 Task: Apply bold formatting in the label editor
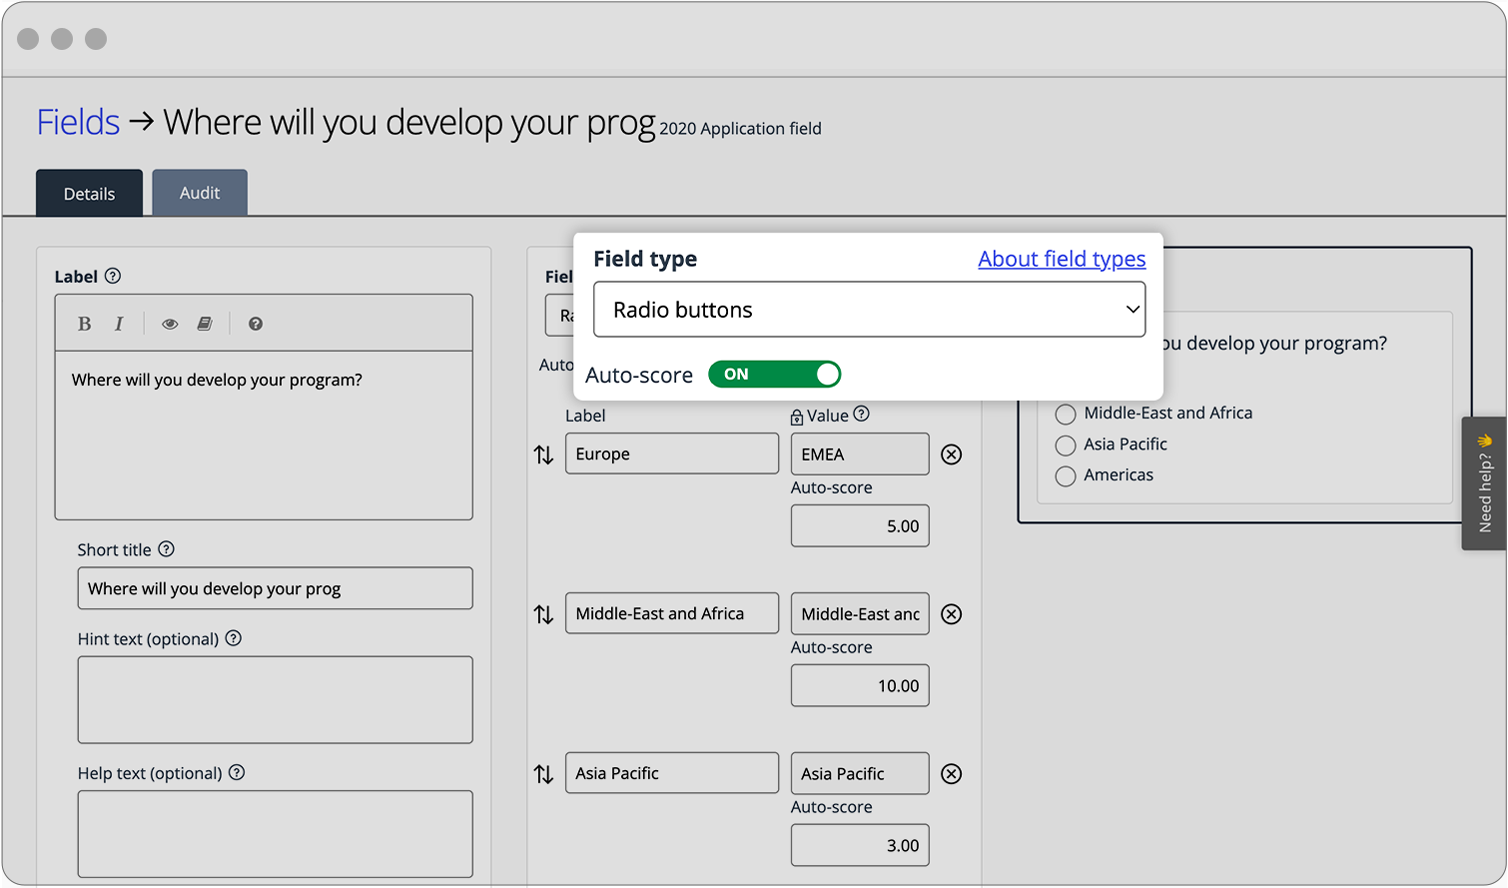point(84,323)
